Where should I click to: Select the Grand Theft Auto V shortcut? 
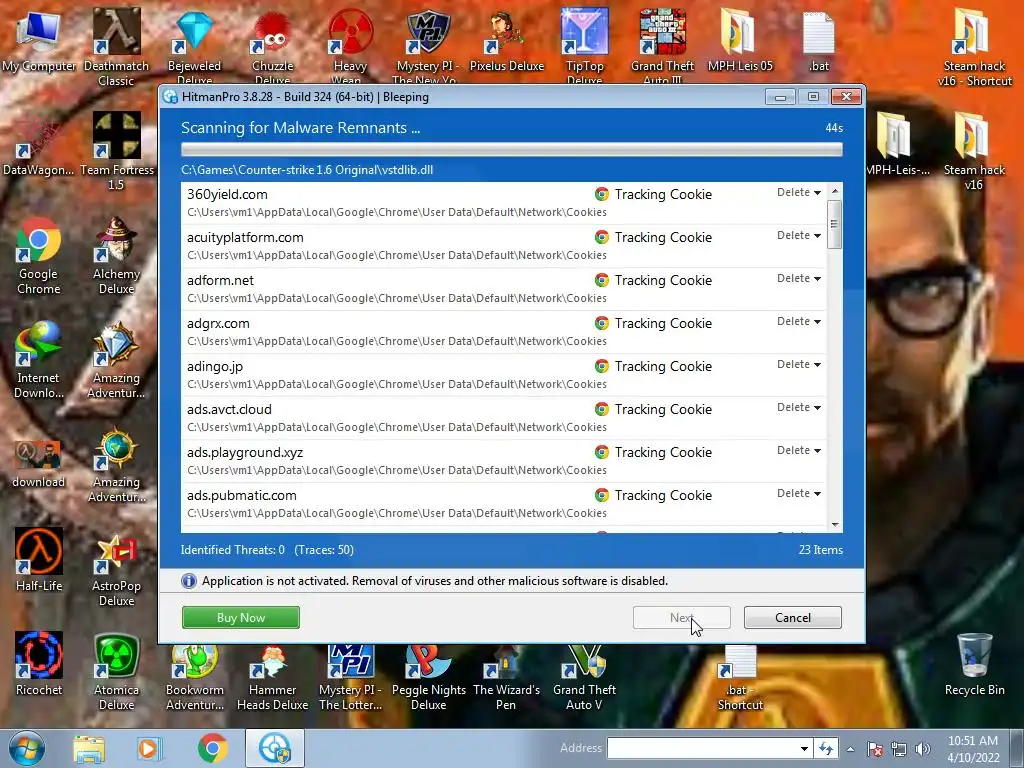pos(584,678)
